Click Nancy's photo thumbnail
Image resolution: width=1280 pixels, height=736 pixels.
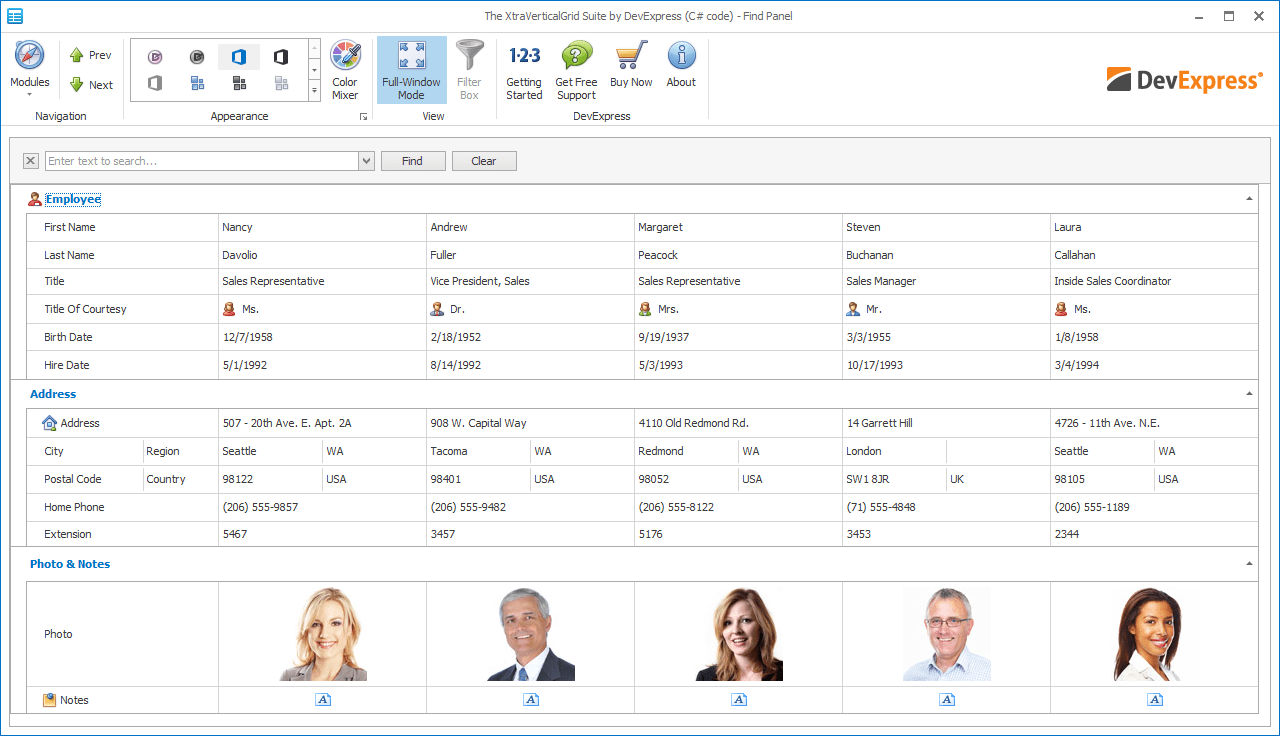point(323,634)
